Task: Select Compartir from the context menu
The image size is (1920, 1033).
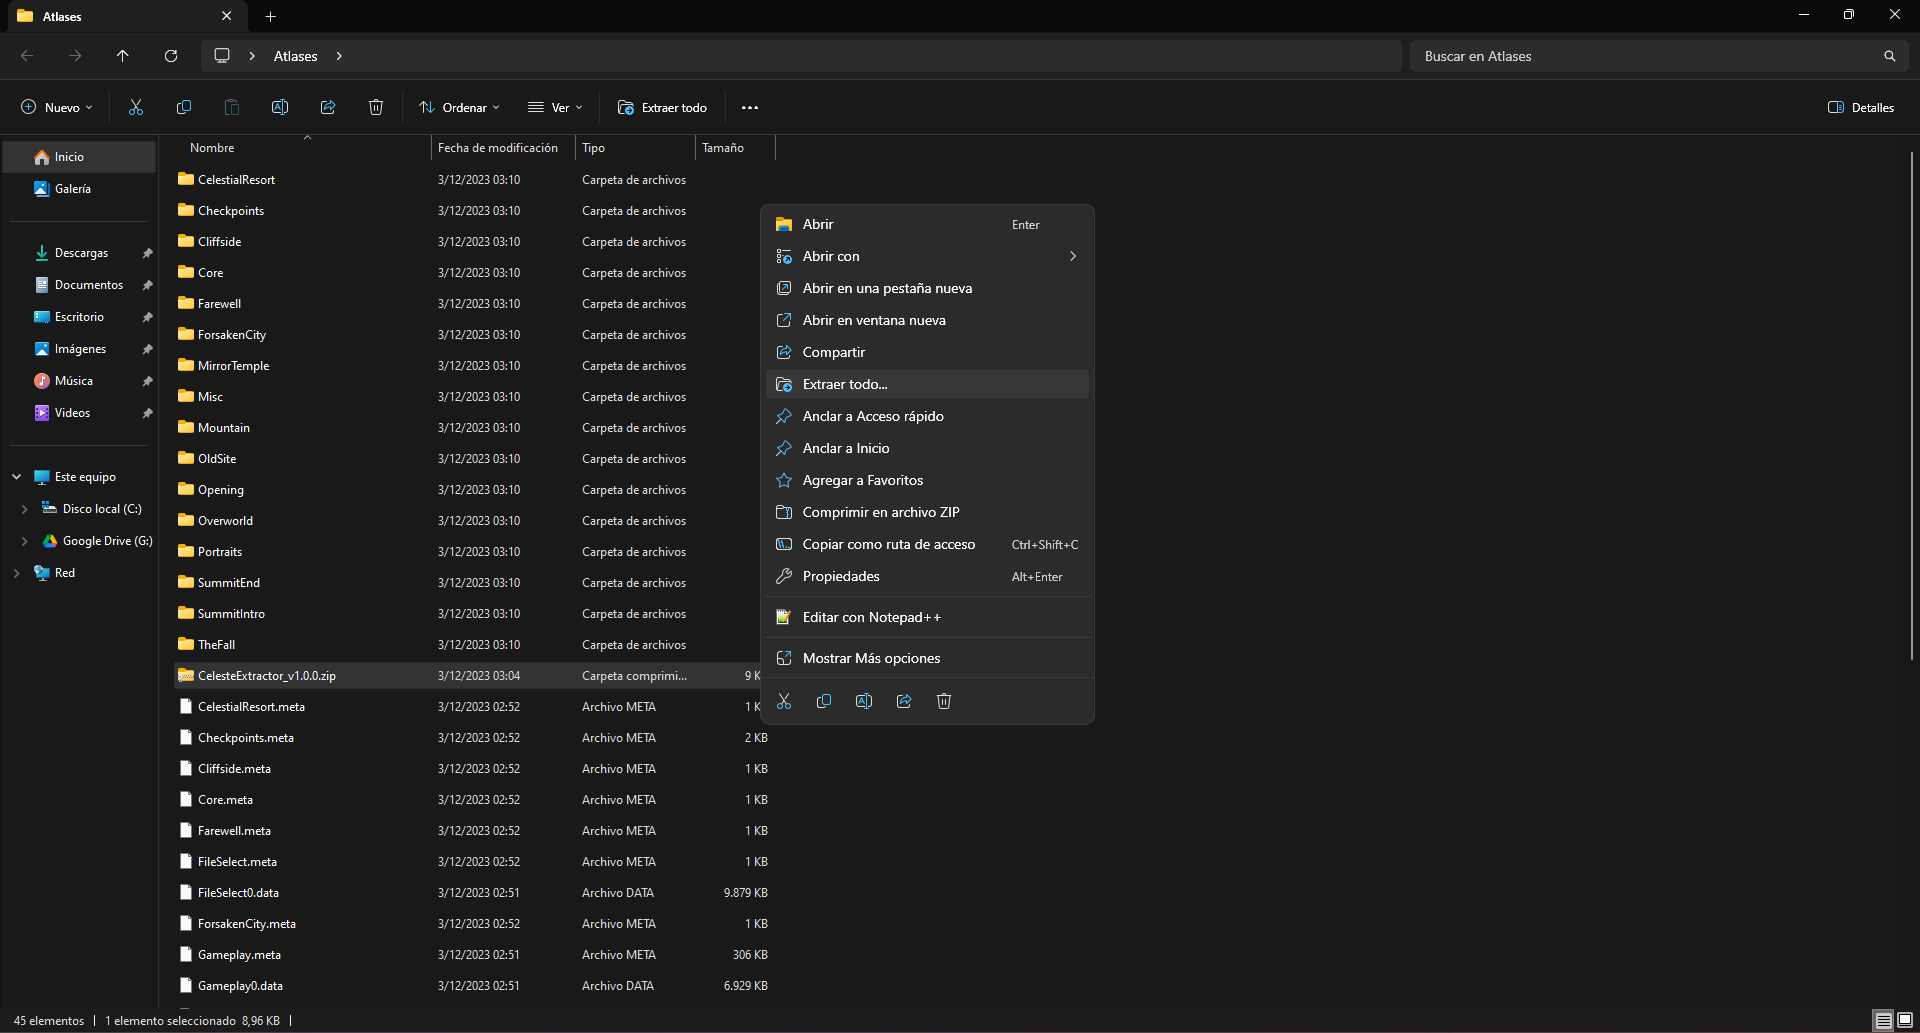Action: [927, 352]
